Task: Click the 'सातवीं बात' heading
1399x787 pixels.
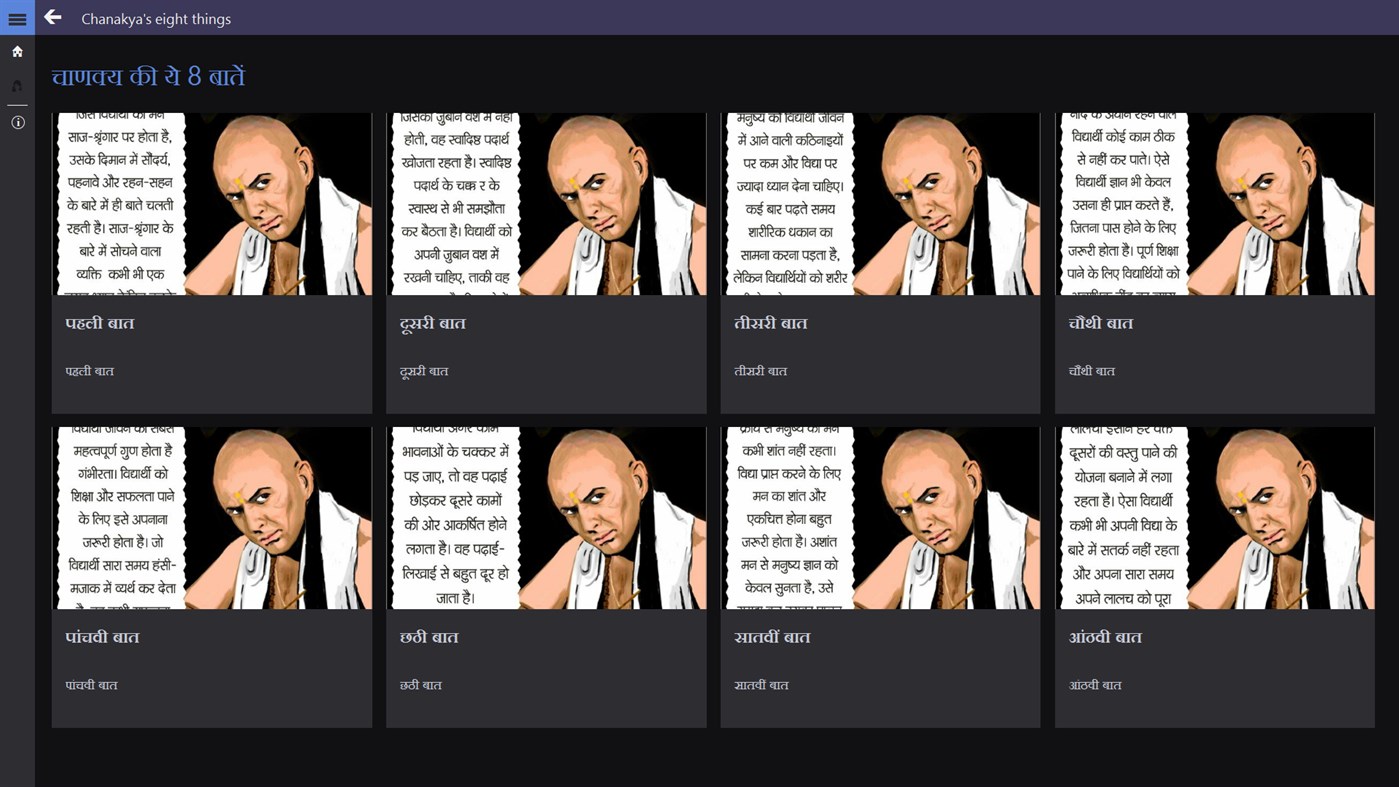Action: [x=771, y=636]
